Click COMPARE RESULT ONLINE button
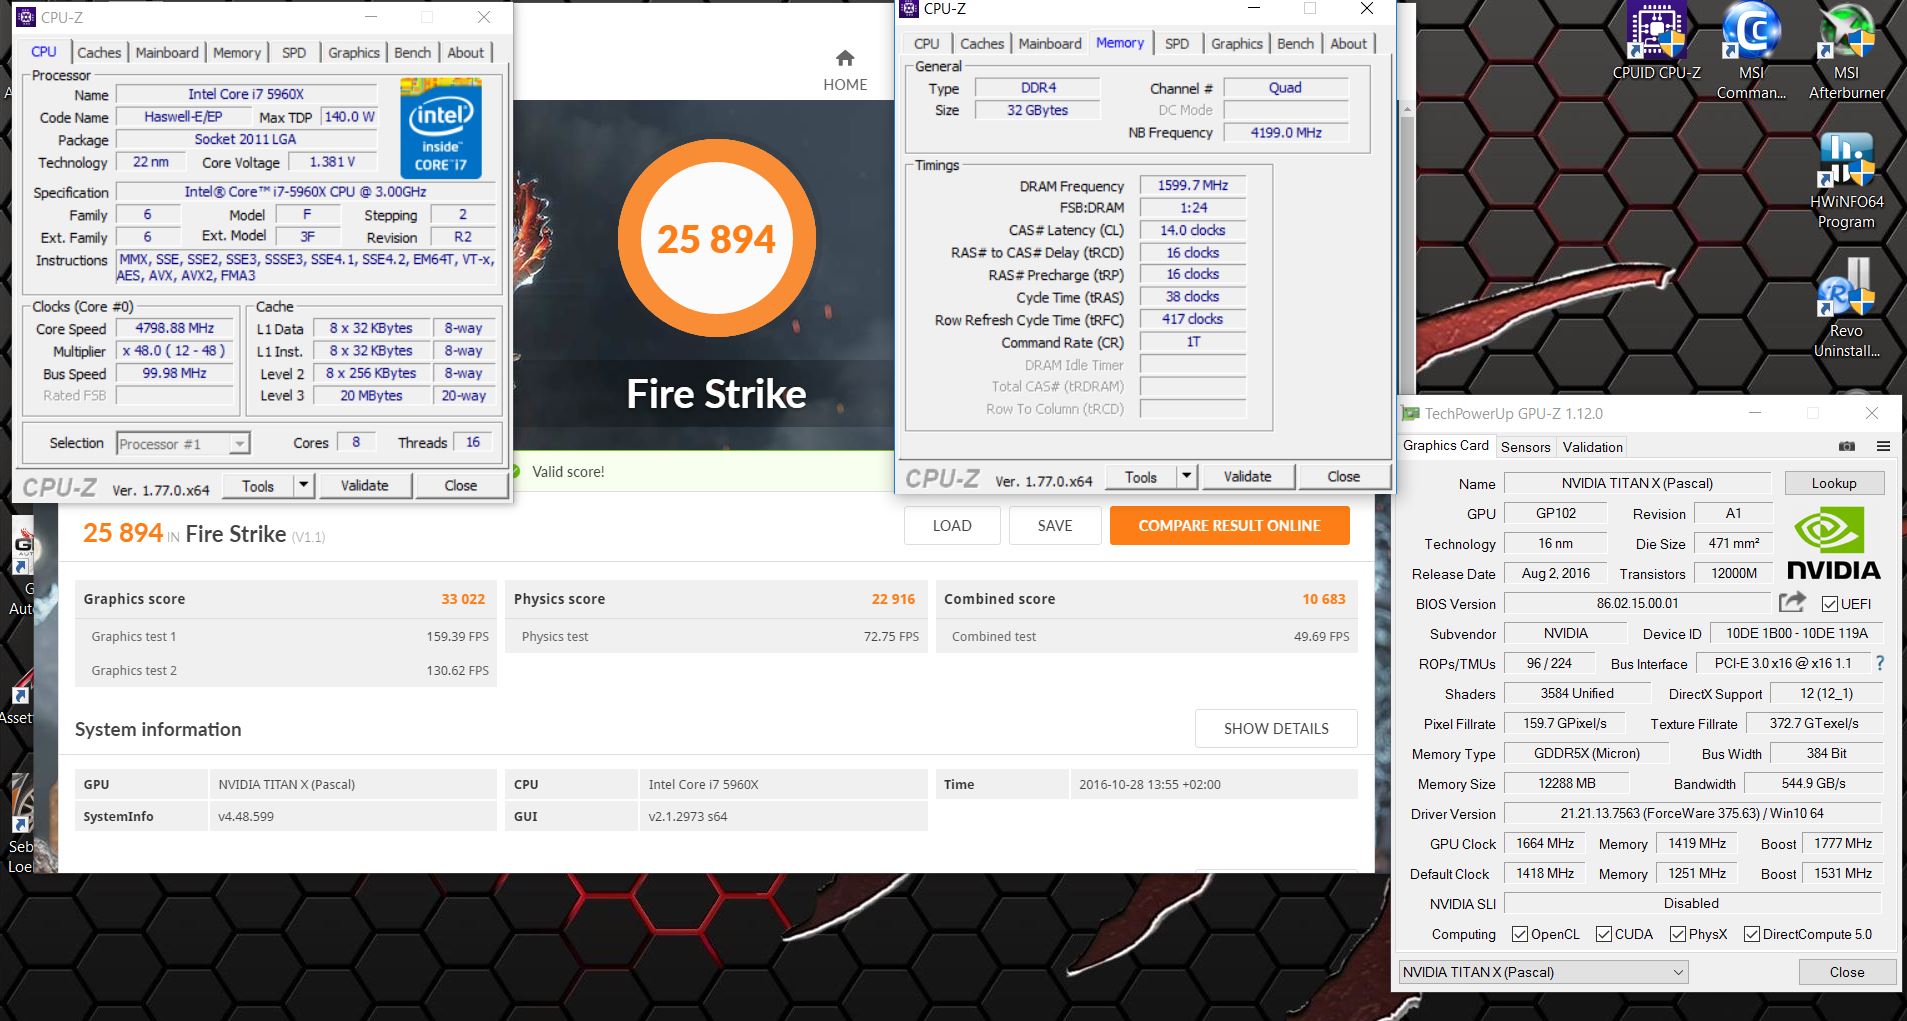Viewport: 1907px width, 1021px height. (1229, 525)
